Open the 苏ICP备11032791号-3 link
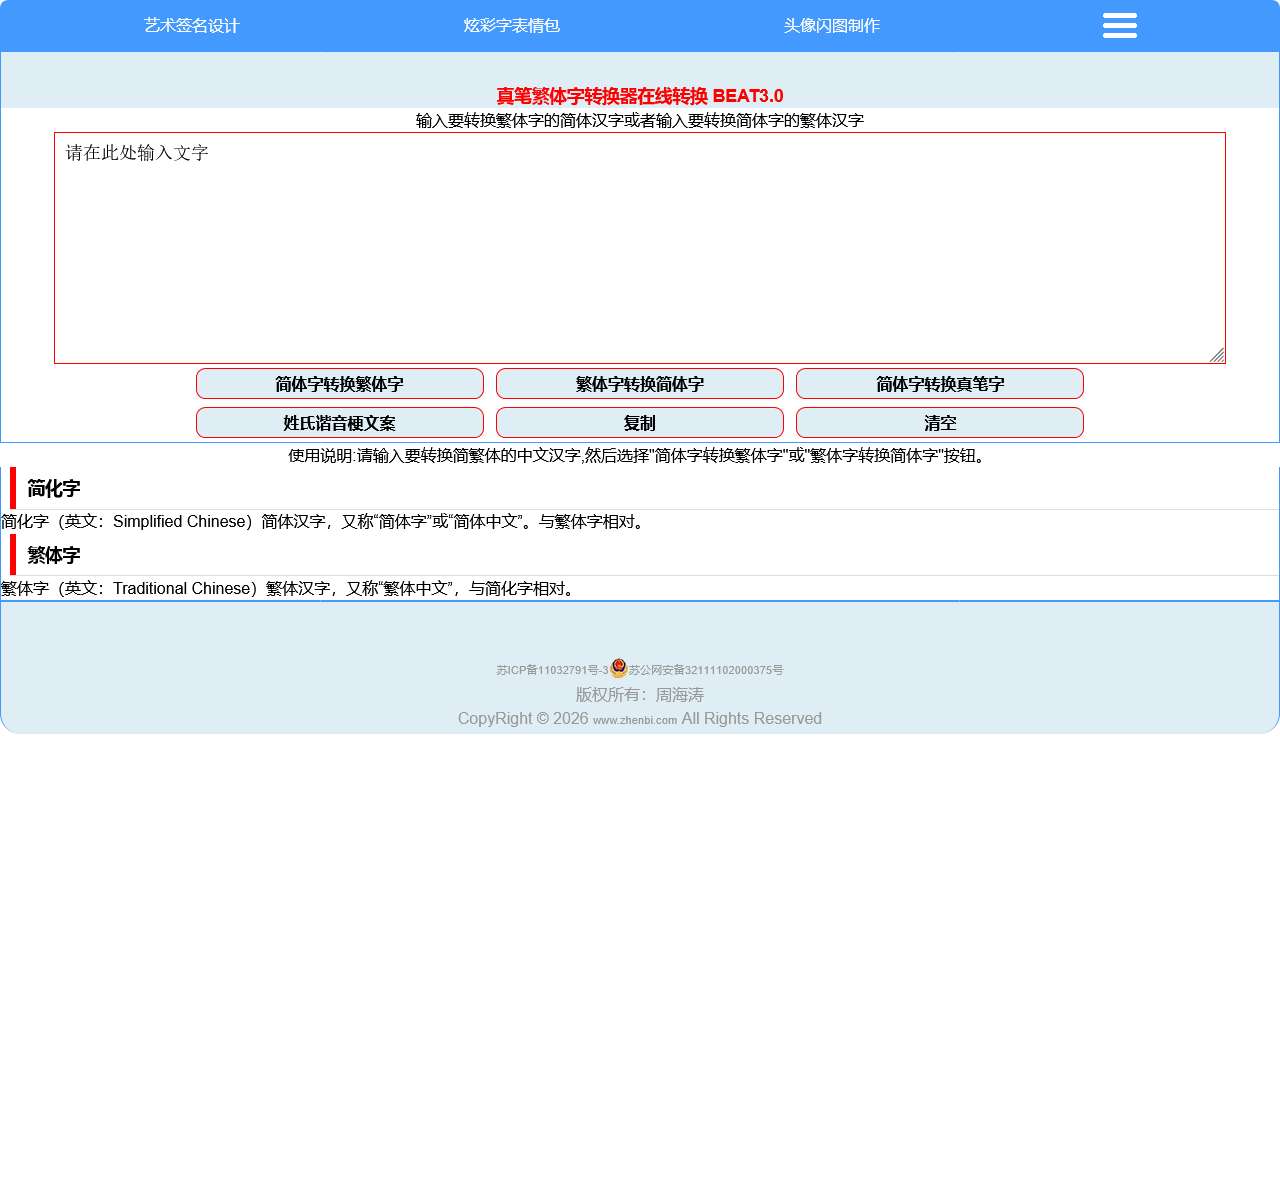Viewport: 1280px width, 1195px height. [552, 670]
